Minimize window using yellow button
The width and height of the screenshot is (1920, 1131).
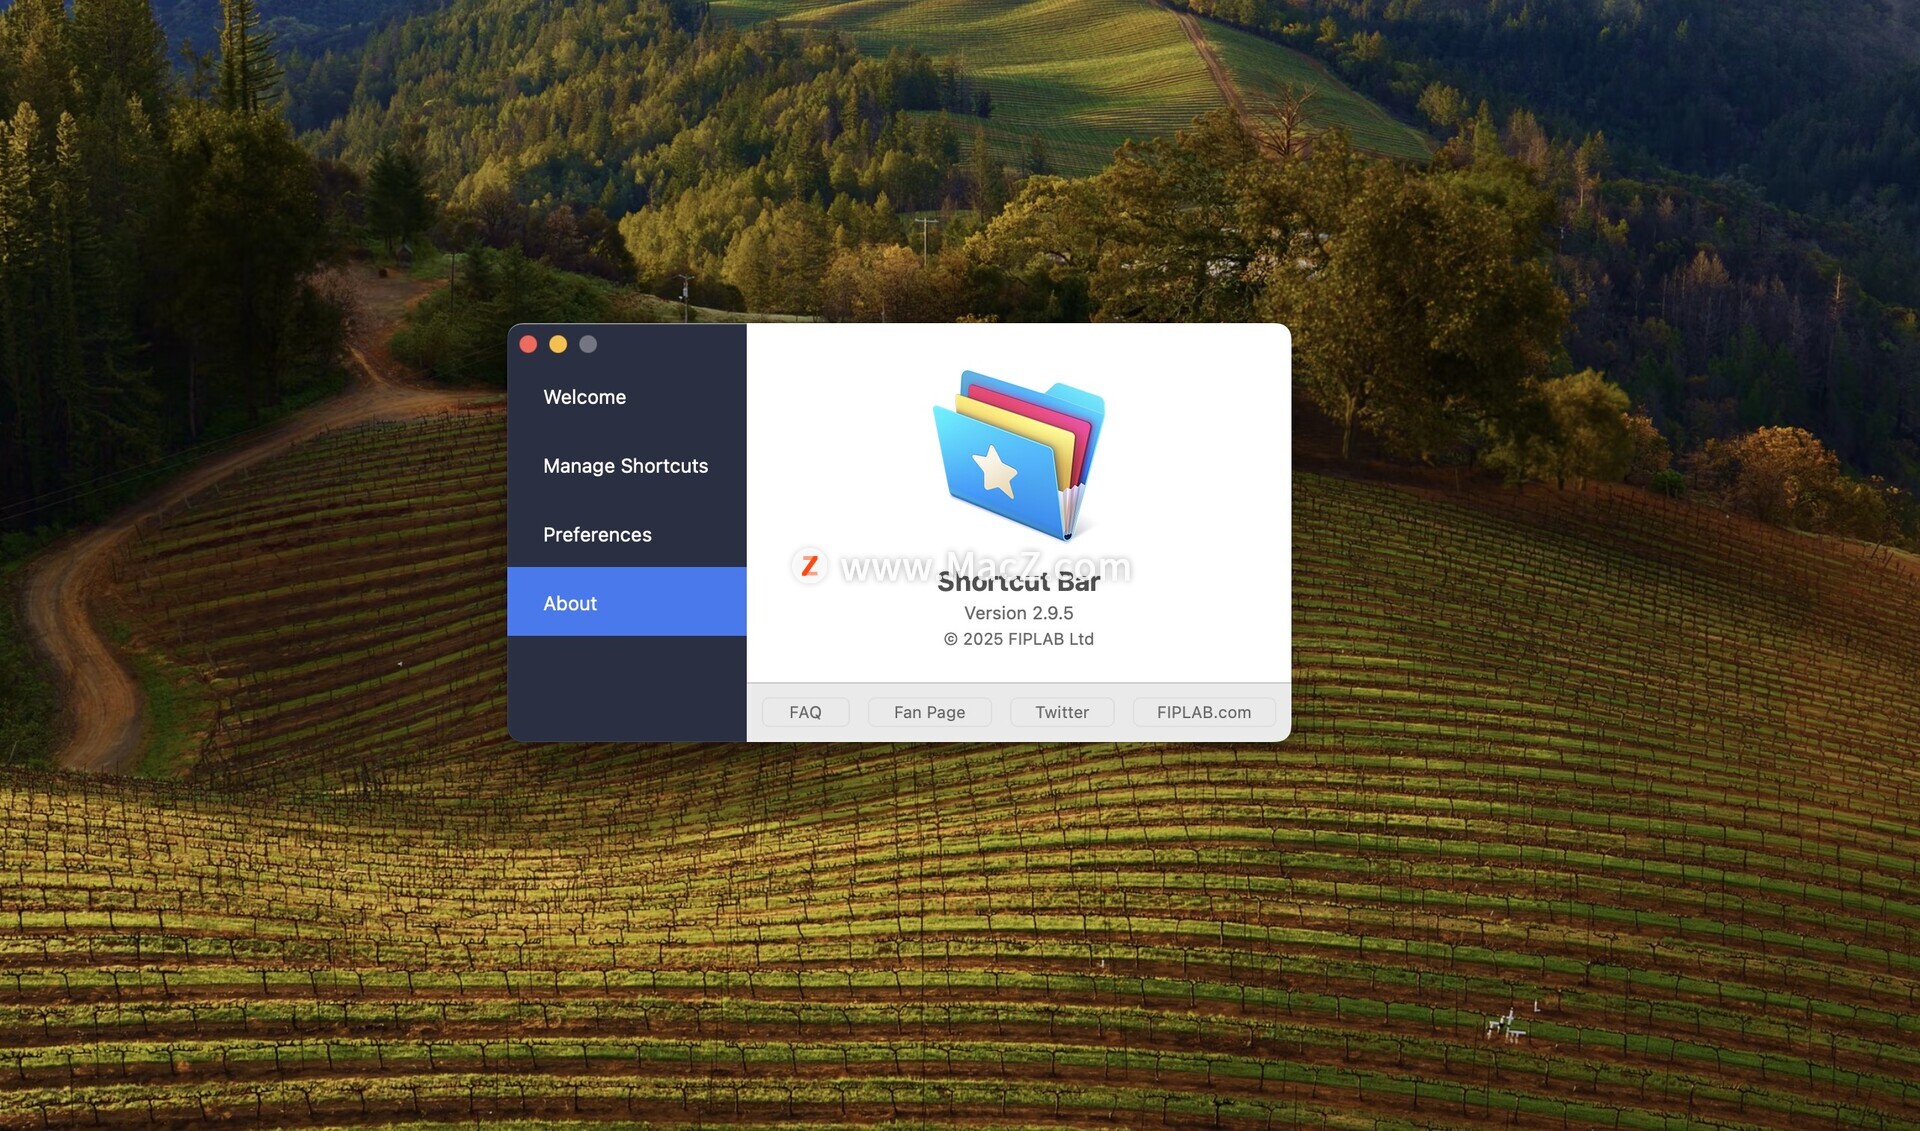point(558,344)
